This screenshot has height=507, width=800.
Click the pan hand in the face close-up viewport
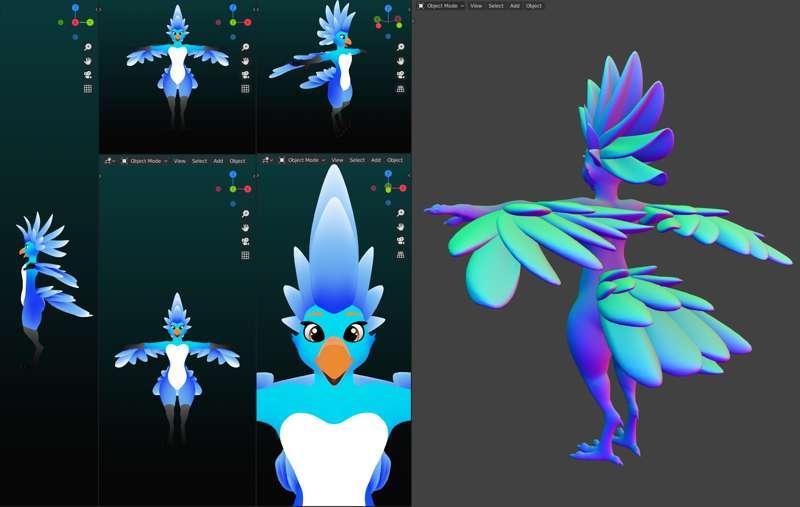(x=401, y=226)
